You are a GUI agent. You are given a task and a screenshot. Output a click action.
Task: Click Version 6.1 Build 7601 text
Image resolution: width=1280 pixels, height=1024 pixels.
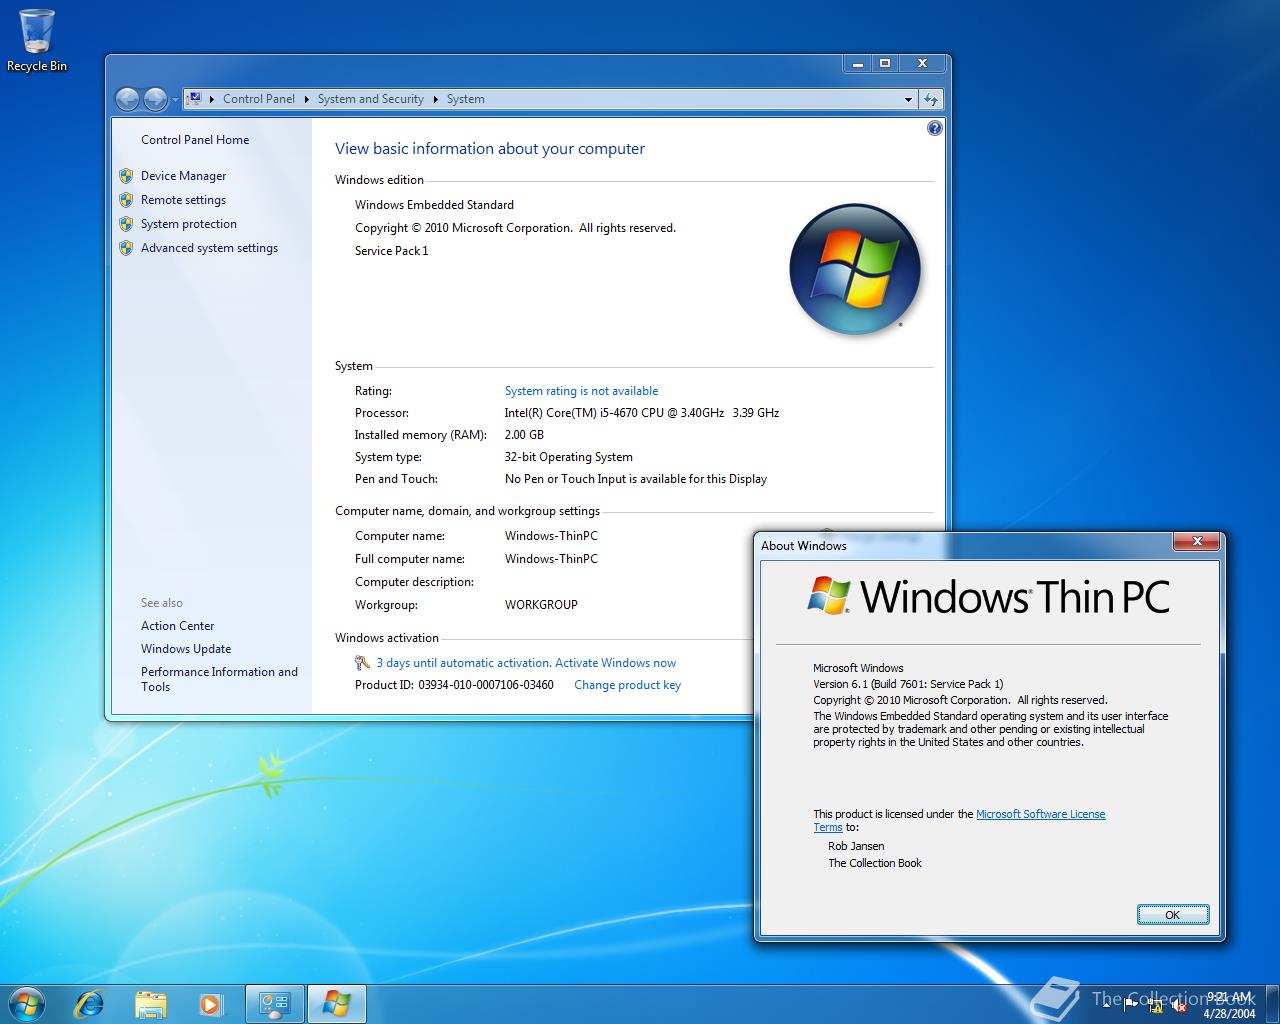coord(908,684)
